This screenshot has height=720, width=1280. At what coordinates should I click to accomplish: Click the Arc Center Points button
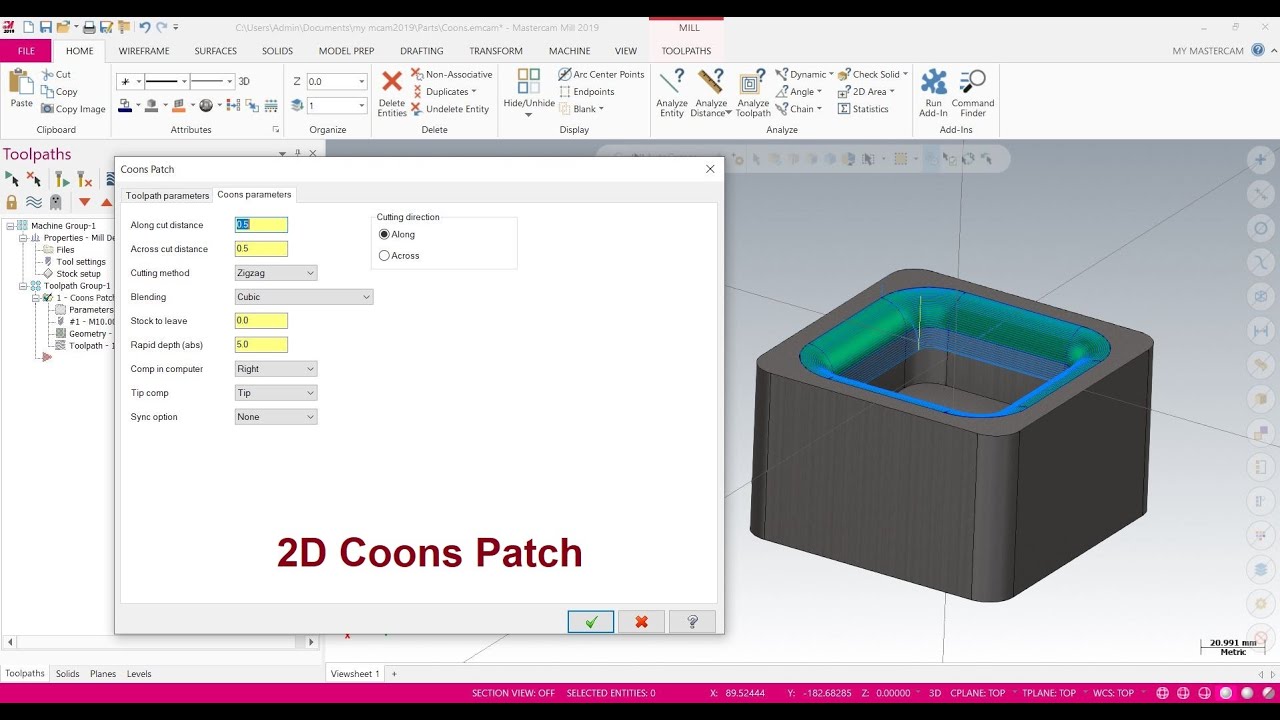(x=601, y=75)
